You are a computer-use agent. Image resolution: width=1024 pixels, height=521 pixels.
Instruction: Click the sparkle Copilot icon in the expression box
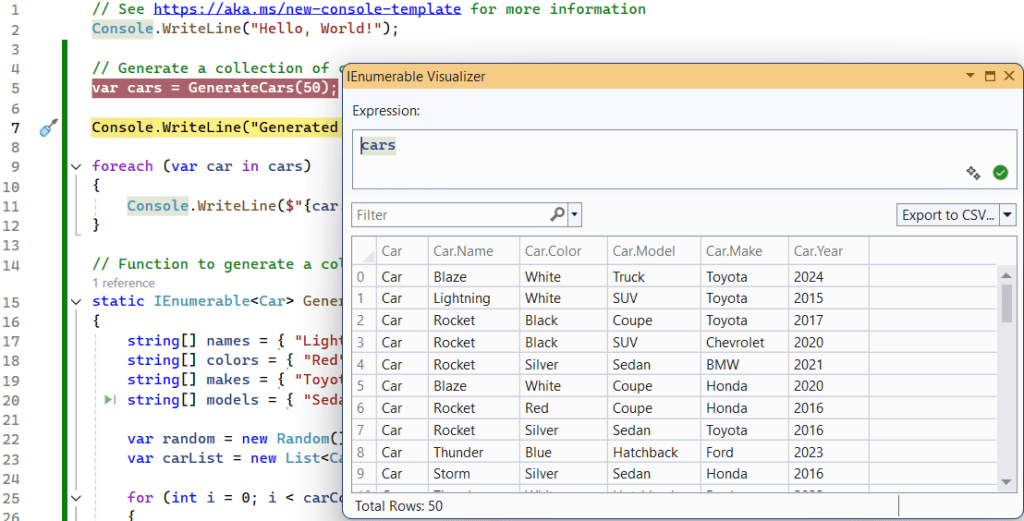click(x=973, y=173)
